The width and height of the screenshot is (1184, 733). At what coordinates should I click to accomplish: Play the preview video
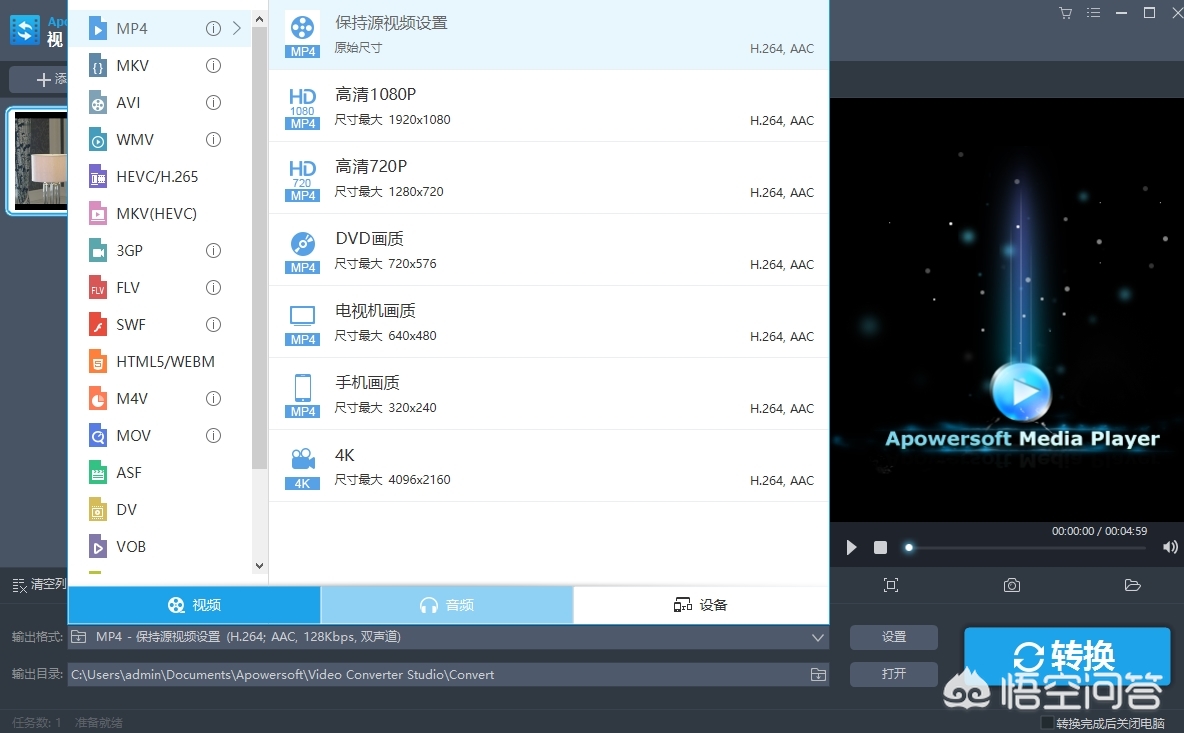851,547
